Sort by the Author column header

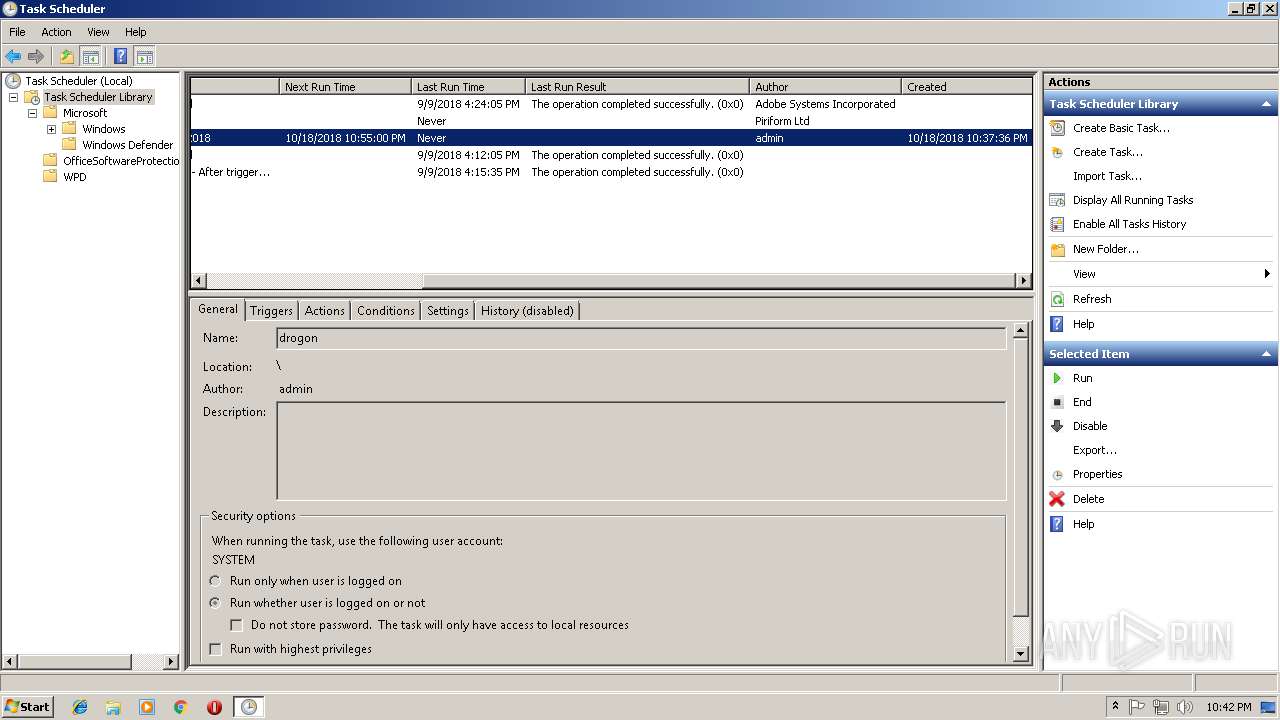[x=825, y=87]
